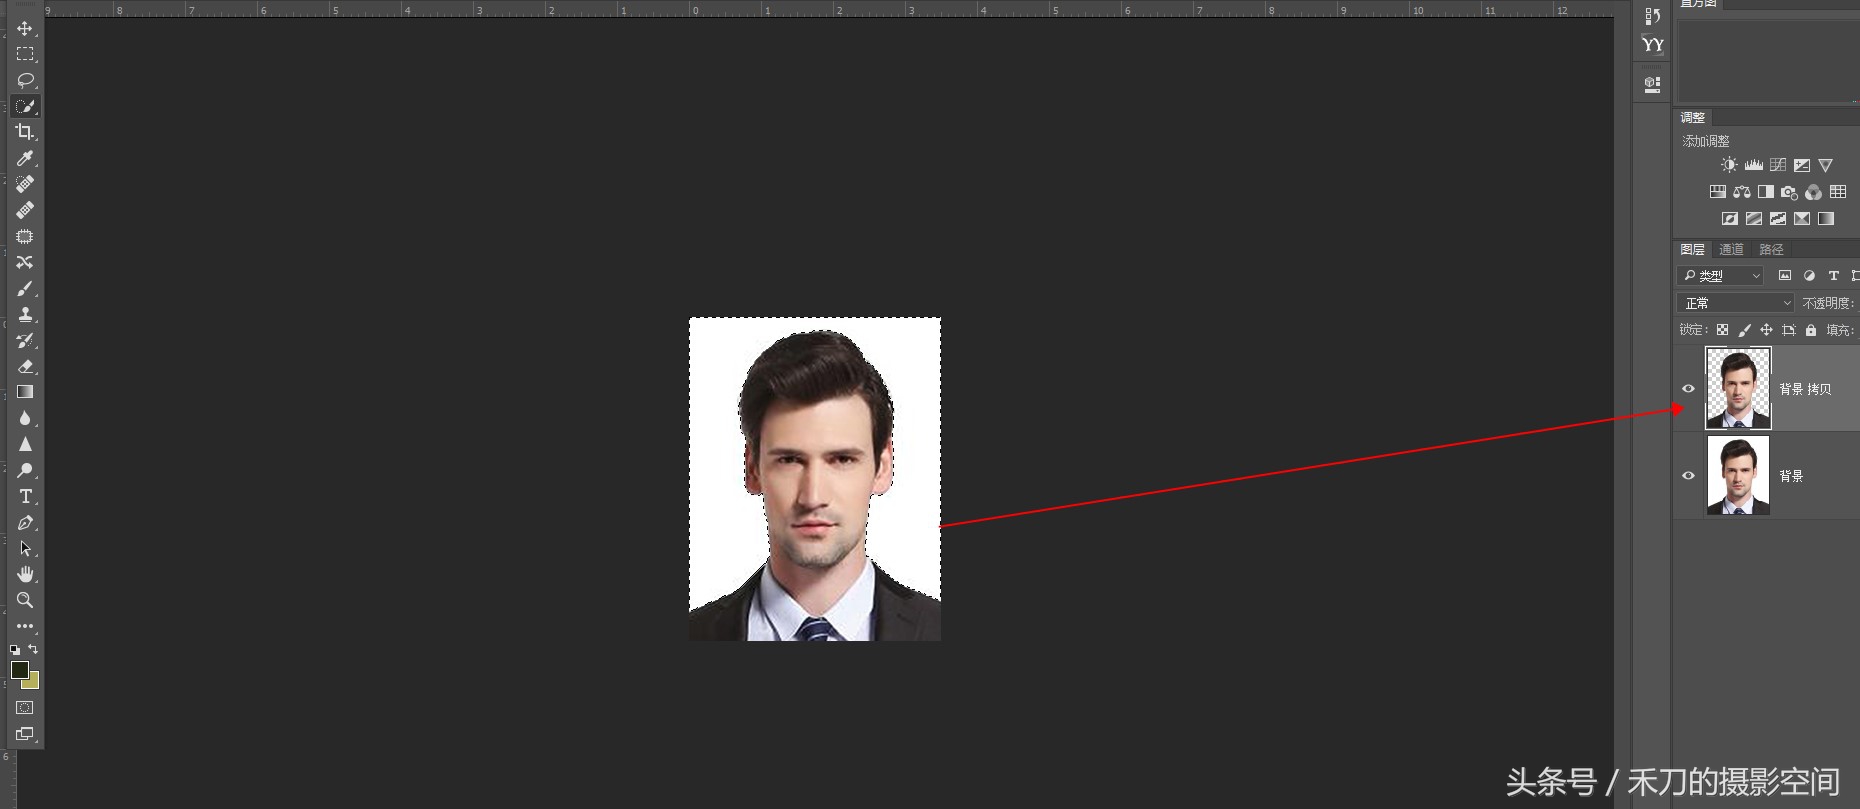Select the Pen tool
The image size is (1860, 809).
click(x=25, y=522)
